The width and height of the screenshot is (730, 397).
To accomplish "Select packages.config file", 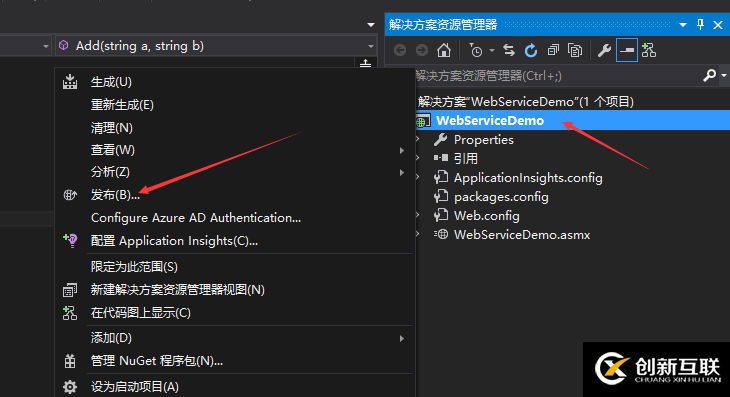I will tap(501, 197).
